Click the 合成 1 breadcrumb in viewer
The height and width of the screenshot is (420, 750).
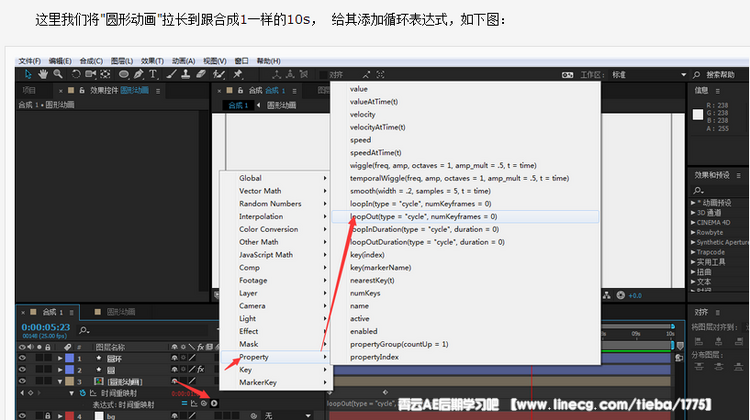238,105
